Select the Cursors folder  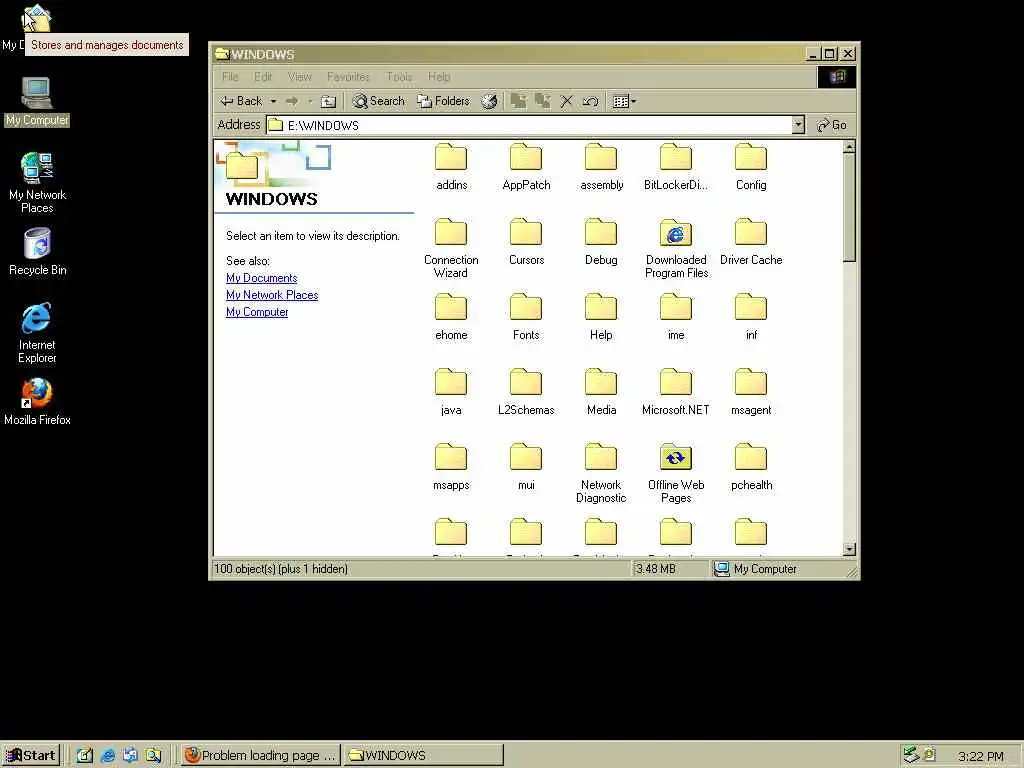[x=526, y=242]
